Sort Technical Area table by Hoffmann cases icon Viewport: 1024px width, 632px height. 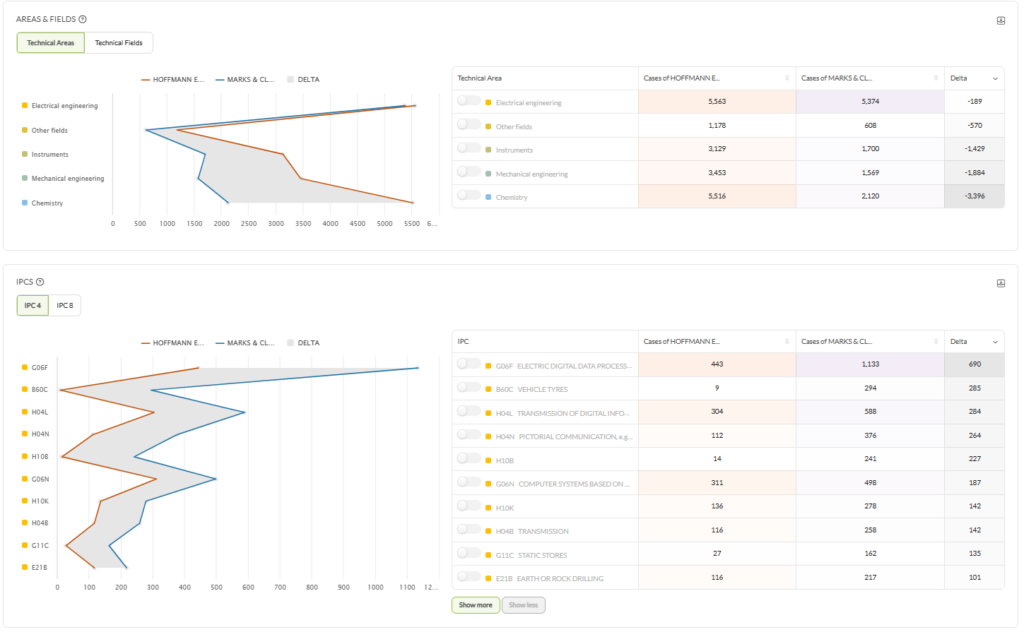click(786, 78)
